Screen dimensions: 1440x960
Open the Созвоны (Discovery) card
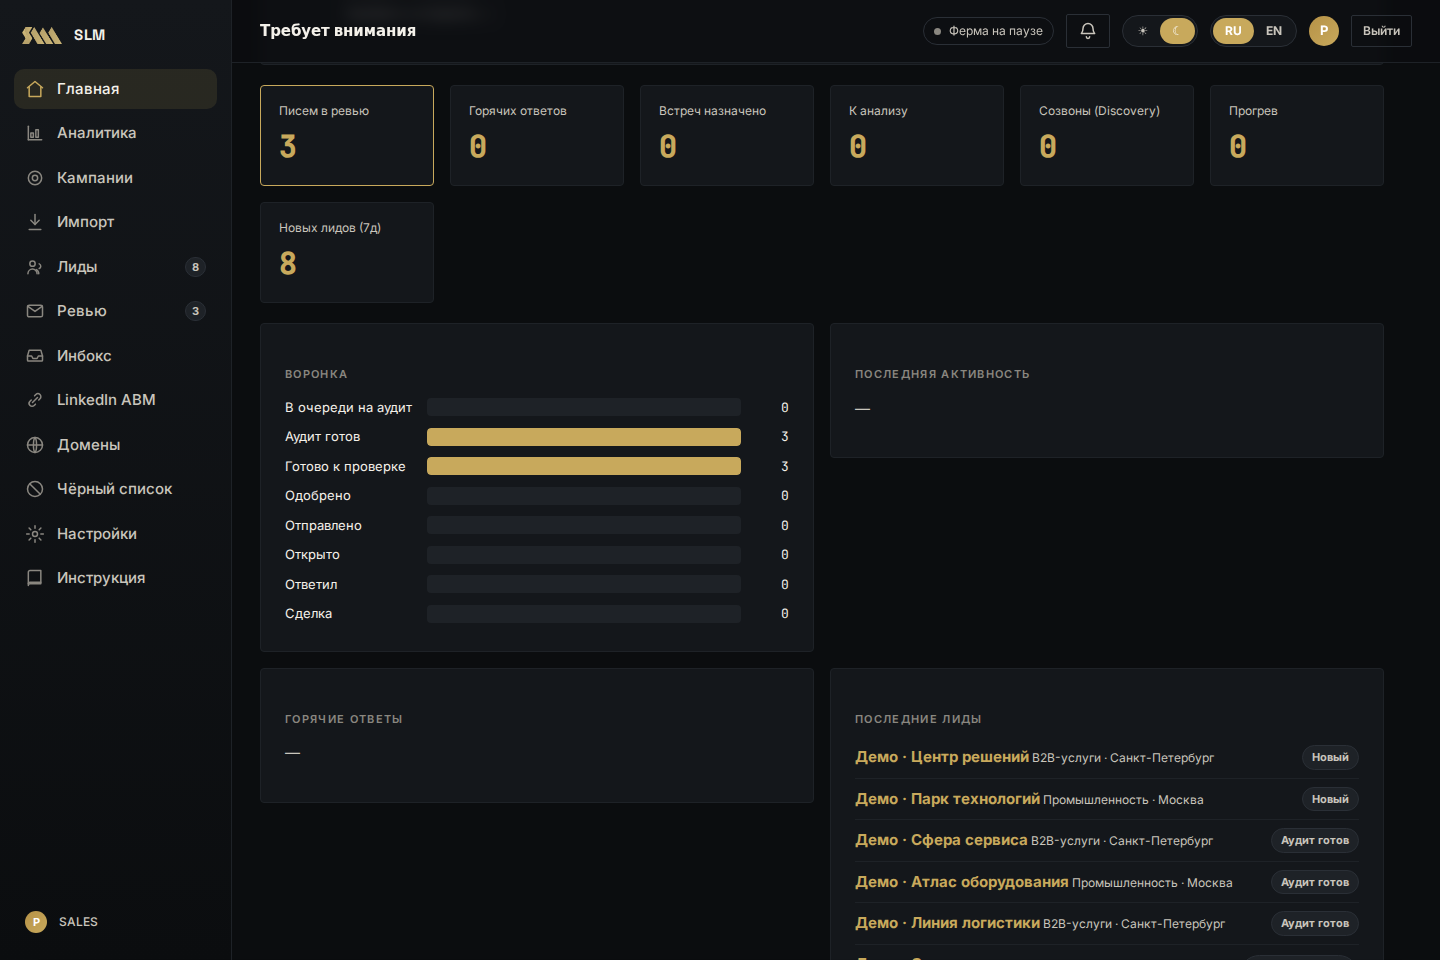pyautogui.click(x=1107, y=135)
